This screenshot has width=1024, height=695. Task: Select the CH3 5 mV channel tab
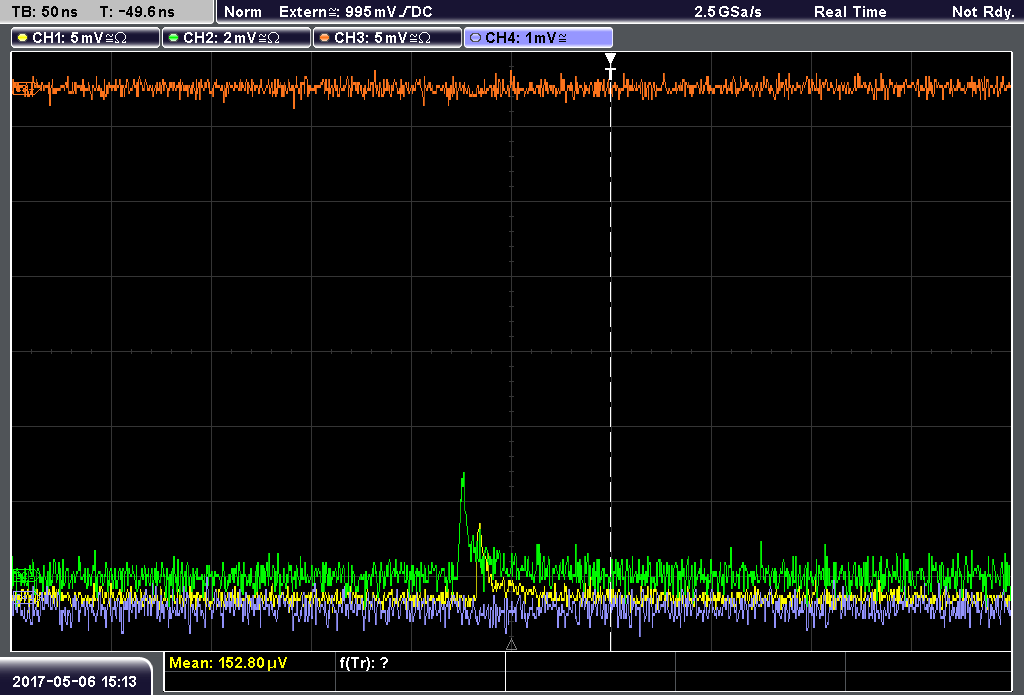click(x=387, y=38)
